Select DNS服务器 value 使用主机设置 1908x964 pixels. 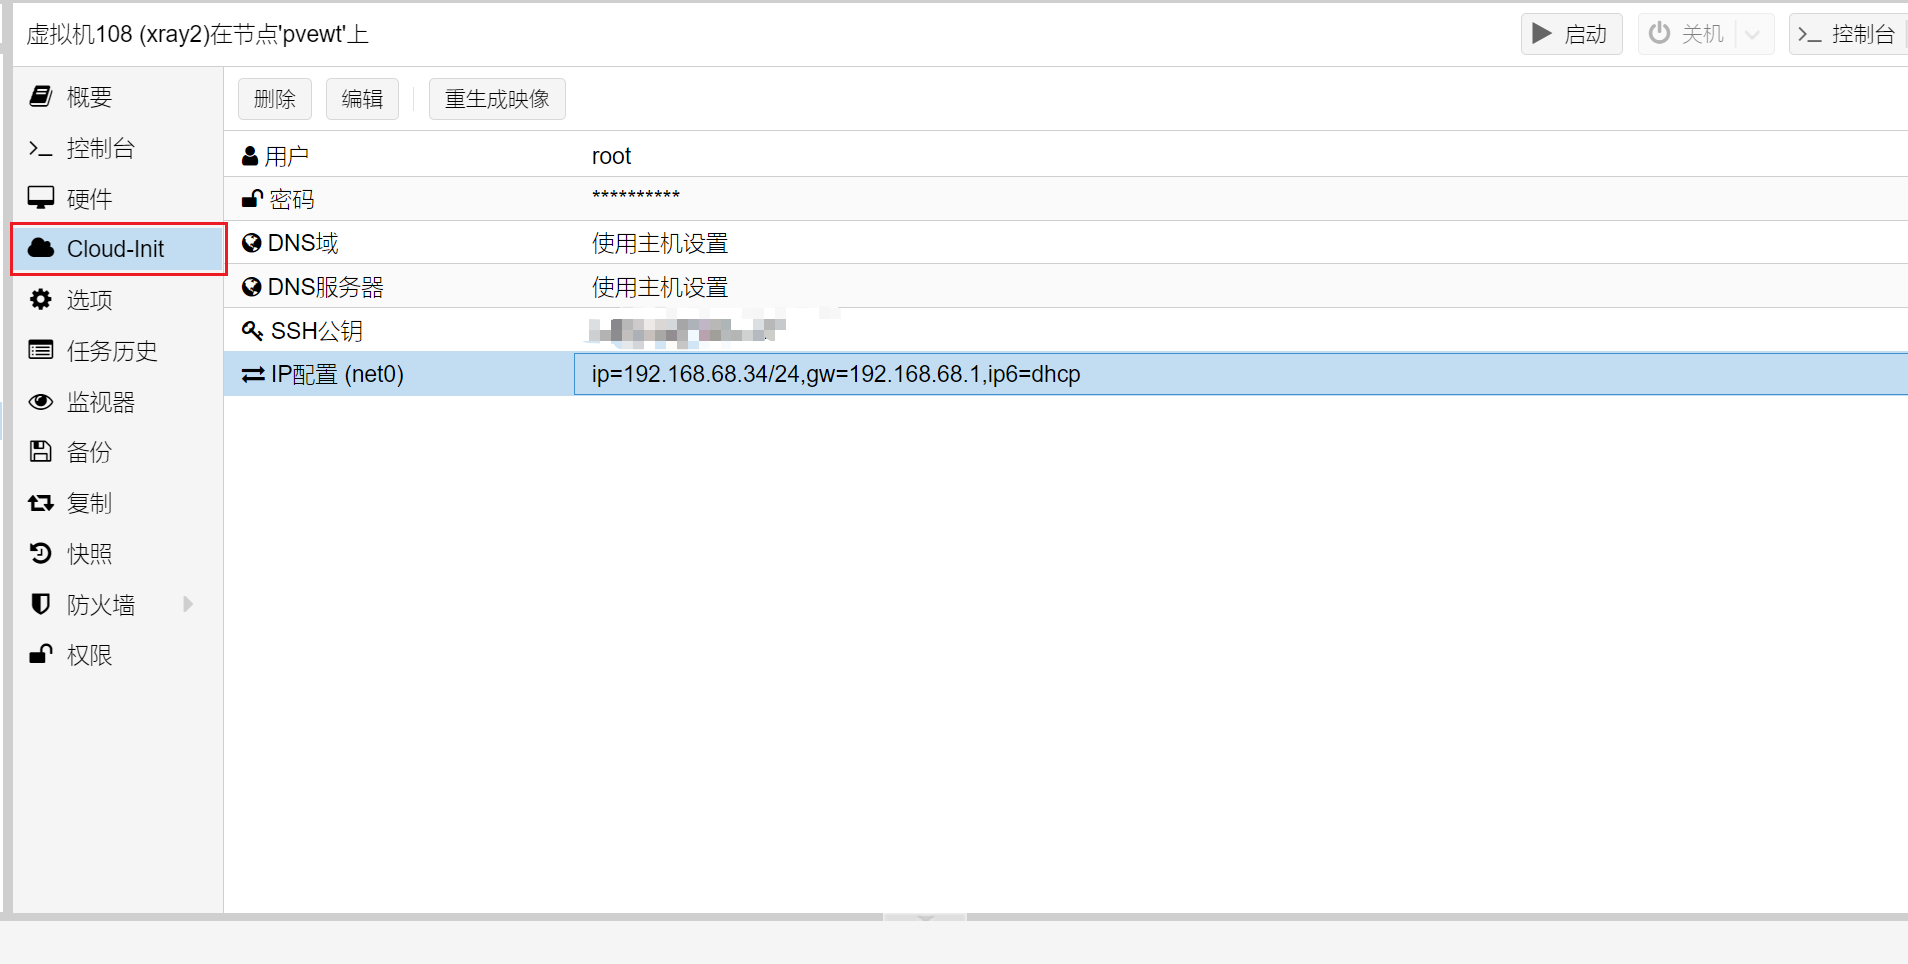660,287
